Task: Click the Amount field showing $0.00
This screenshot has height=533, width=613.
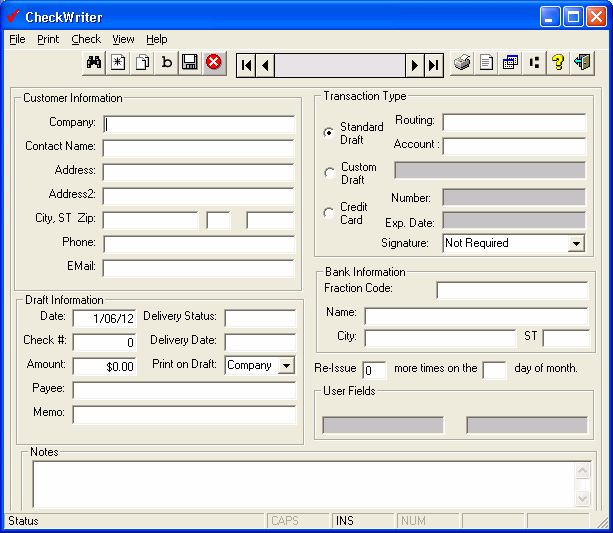Action: 104,366
